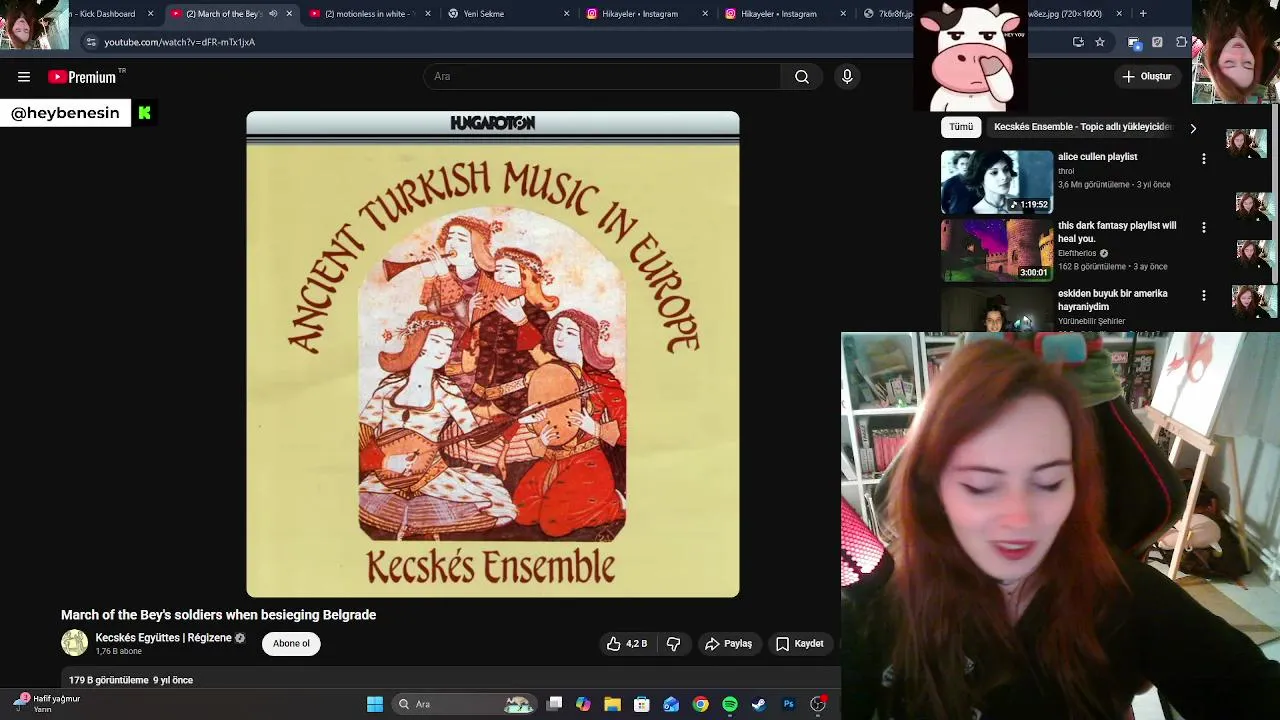Viewport: 1280px width, 720px height.
Task: Switch to the 'Kick Dashboard' tab
Action: (x=106, y=14)
